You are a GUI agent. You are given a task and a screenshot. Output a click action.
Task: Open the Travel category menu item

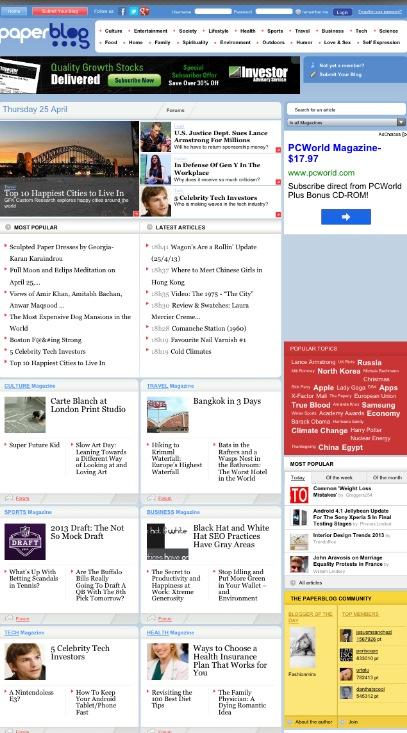pos(302,31)
